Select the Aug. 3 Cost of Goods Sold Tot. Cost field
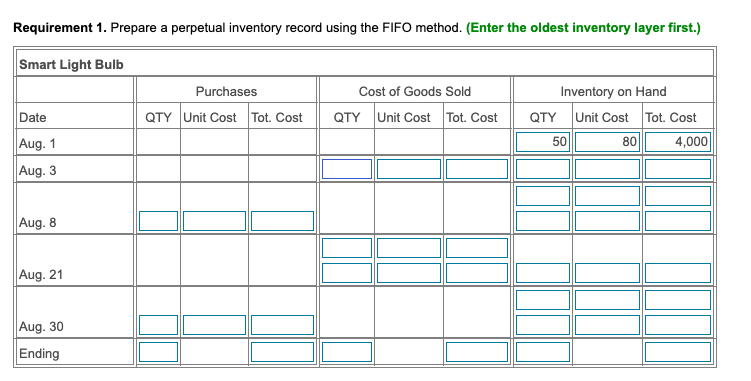The width and height of the screenshot is (751, 381). coord(477,169)
